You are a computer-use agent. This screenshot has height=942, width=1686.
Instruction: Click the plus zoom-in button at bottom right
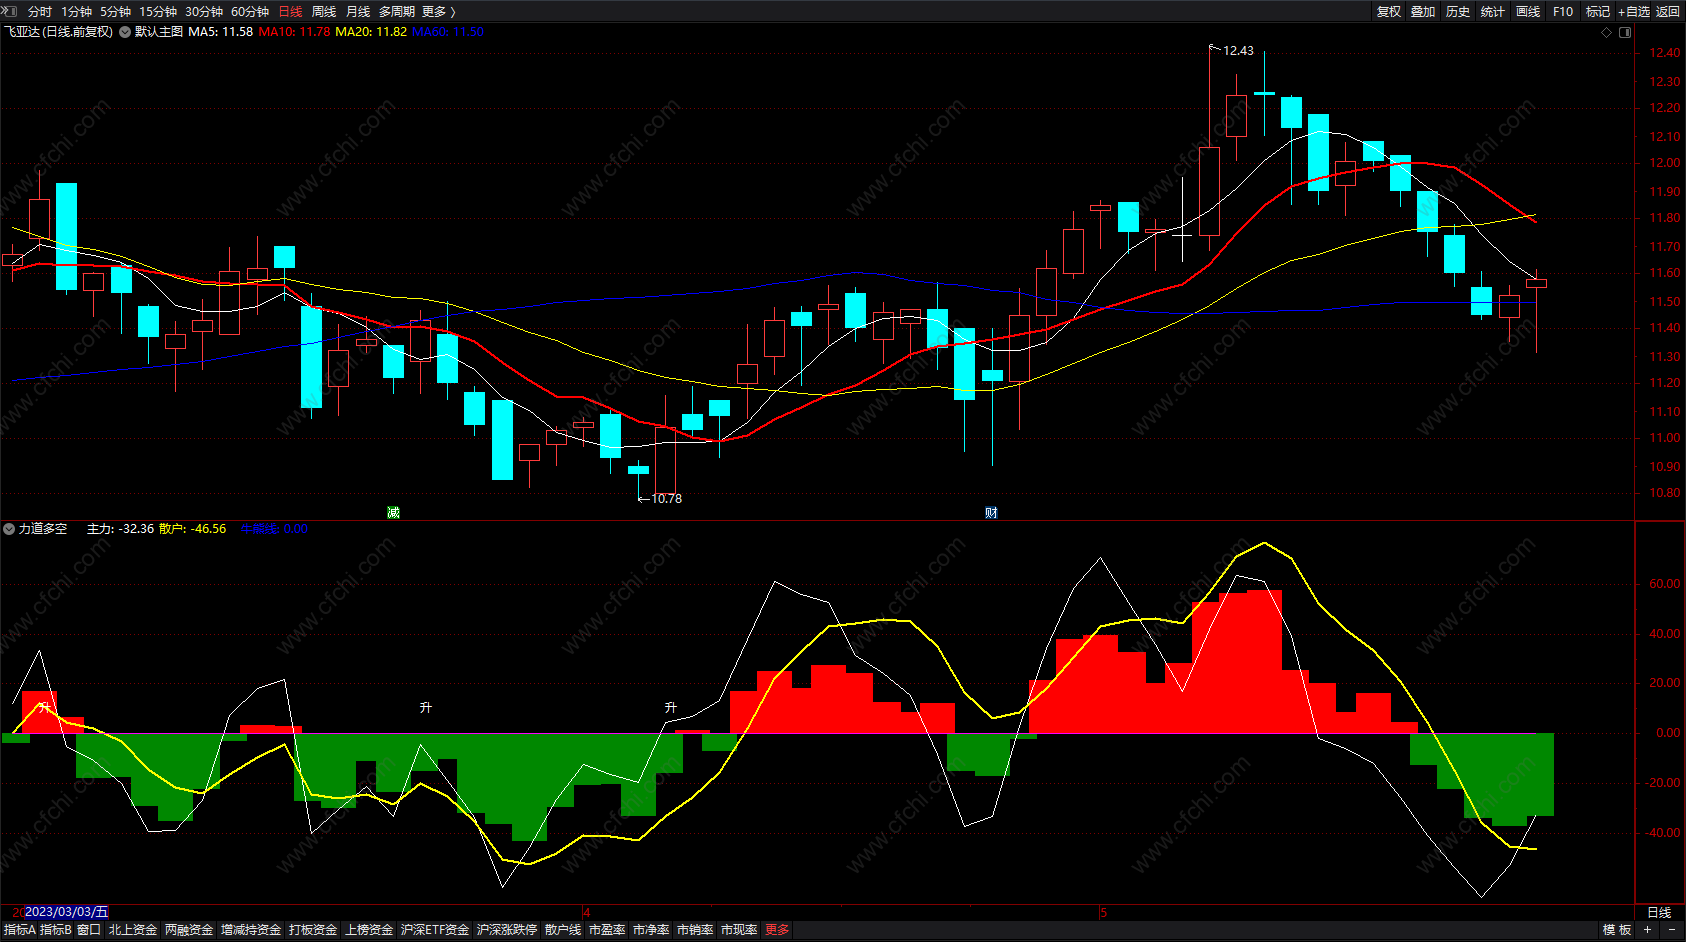(1647, 930)
